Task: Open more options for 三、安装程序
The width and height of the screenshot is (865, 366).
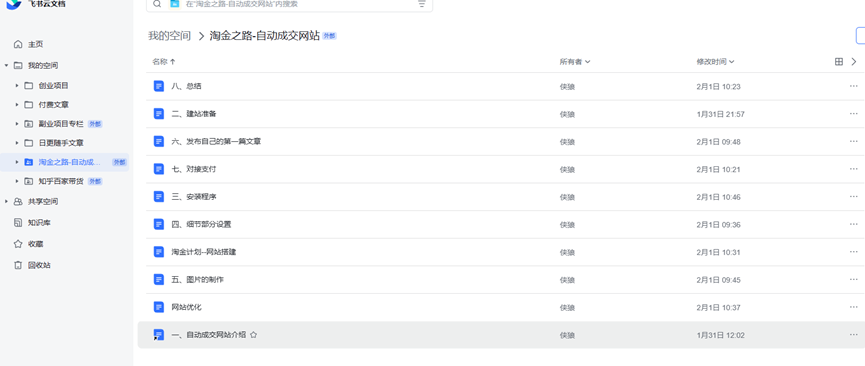Action: (853, 197)
